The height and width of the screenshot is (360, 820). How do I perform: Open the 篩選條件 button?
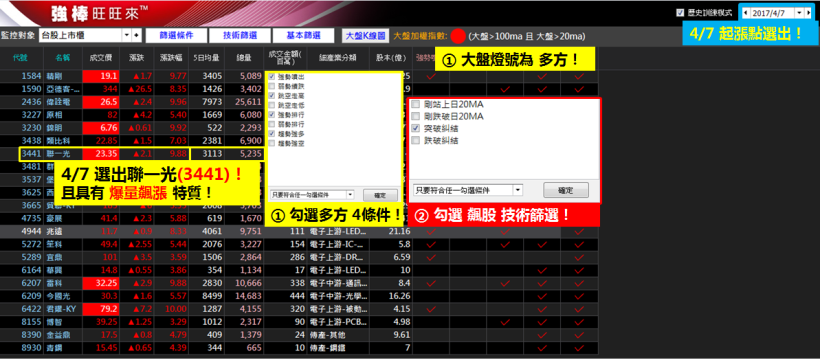(176, 36)
